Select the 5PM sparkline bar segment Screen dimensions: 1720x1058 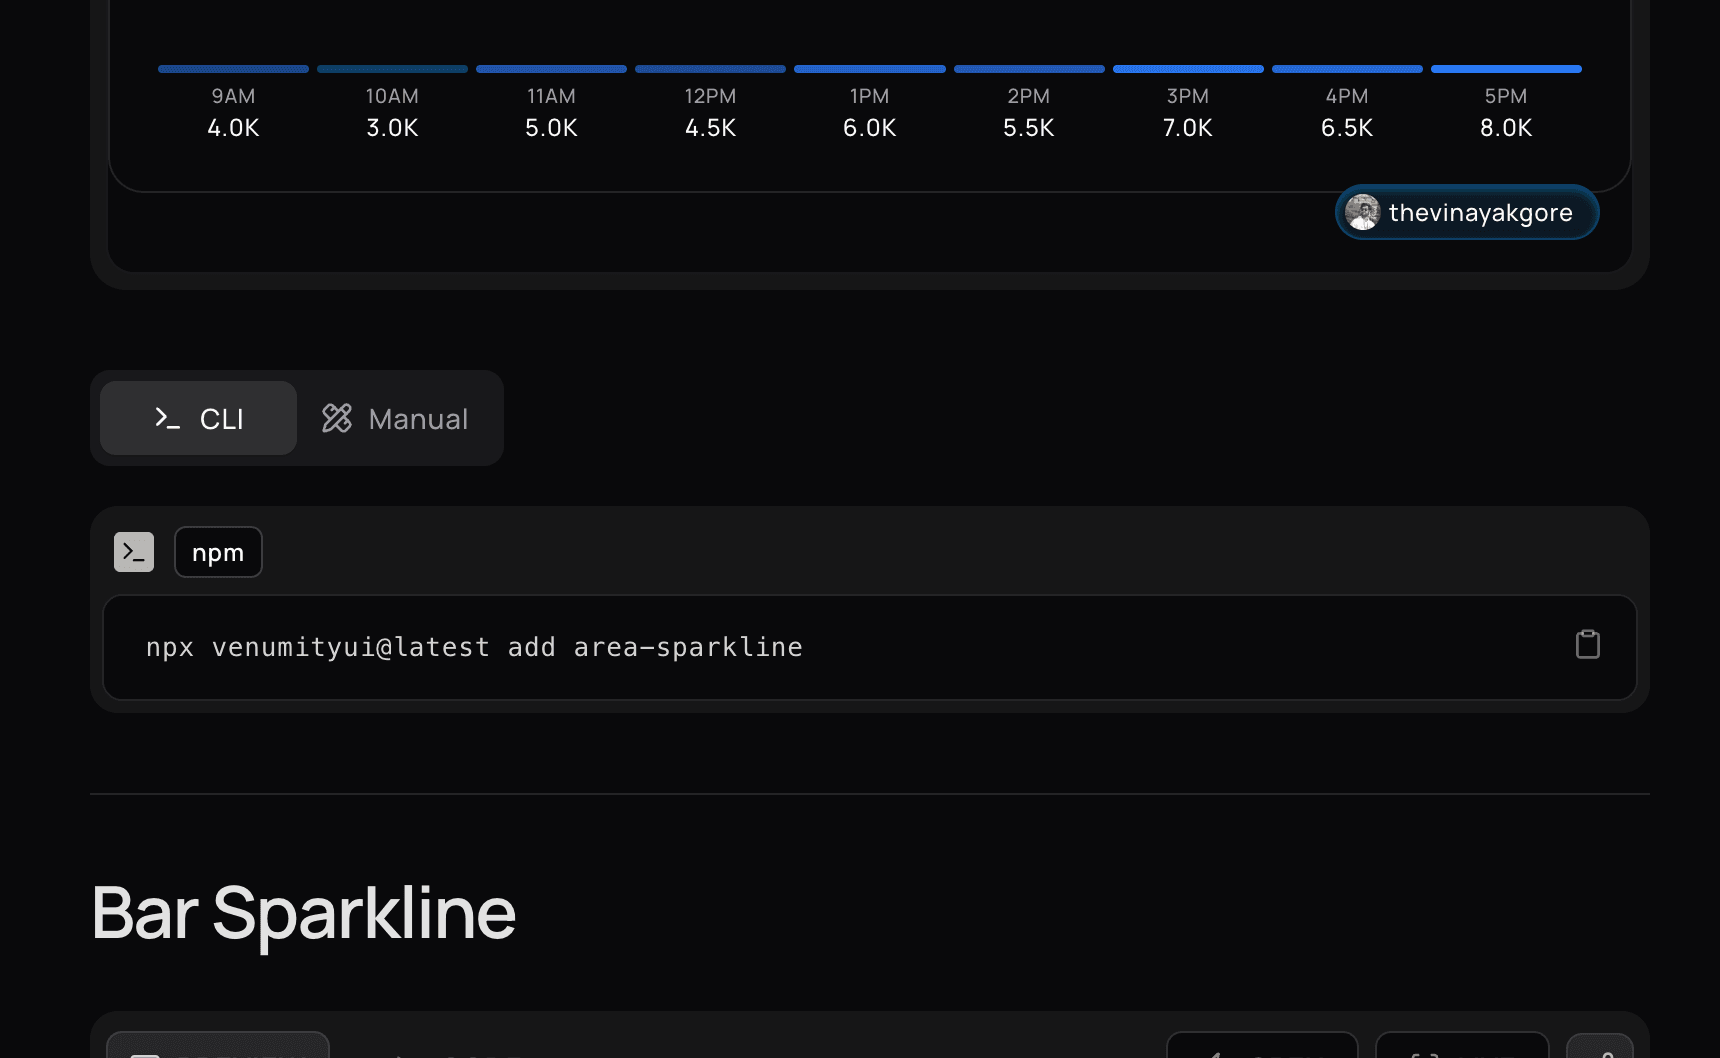click(x=1506, y=69)
